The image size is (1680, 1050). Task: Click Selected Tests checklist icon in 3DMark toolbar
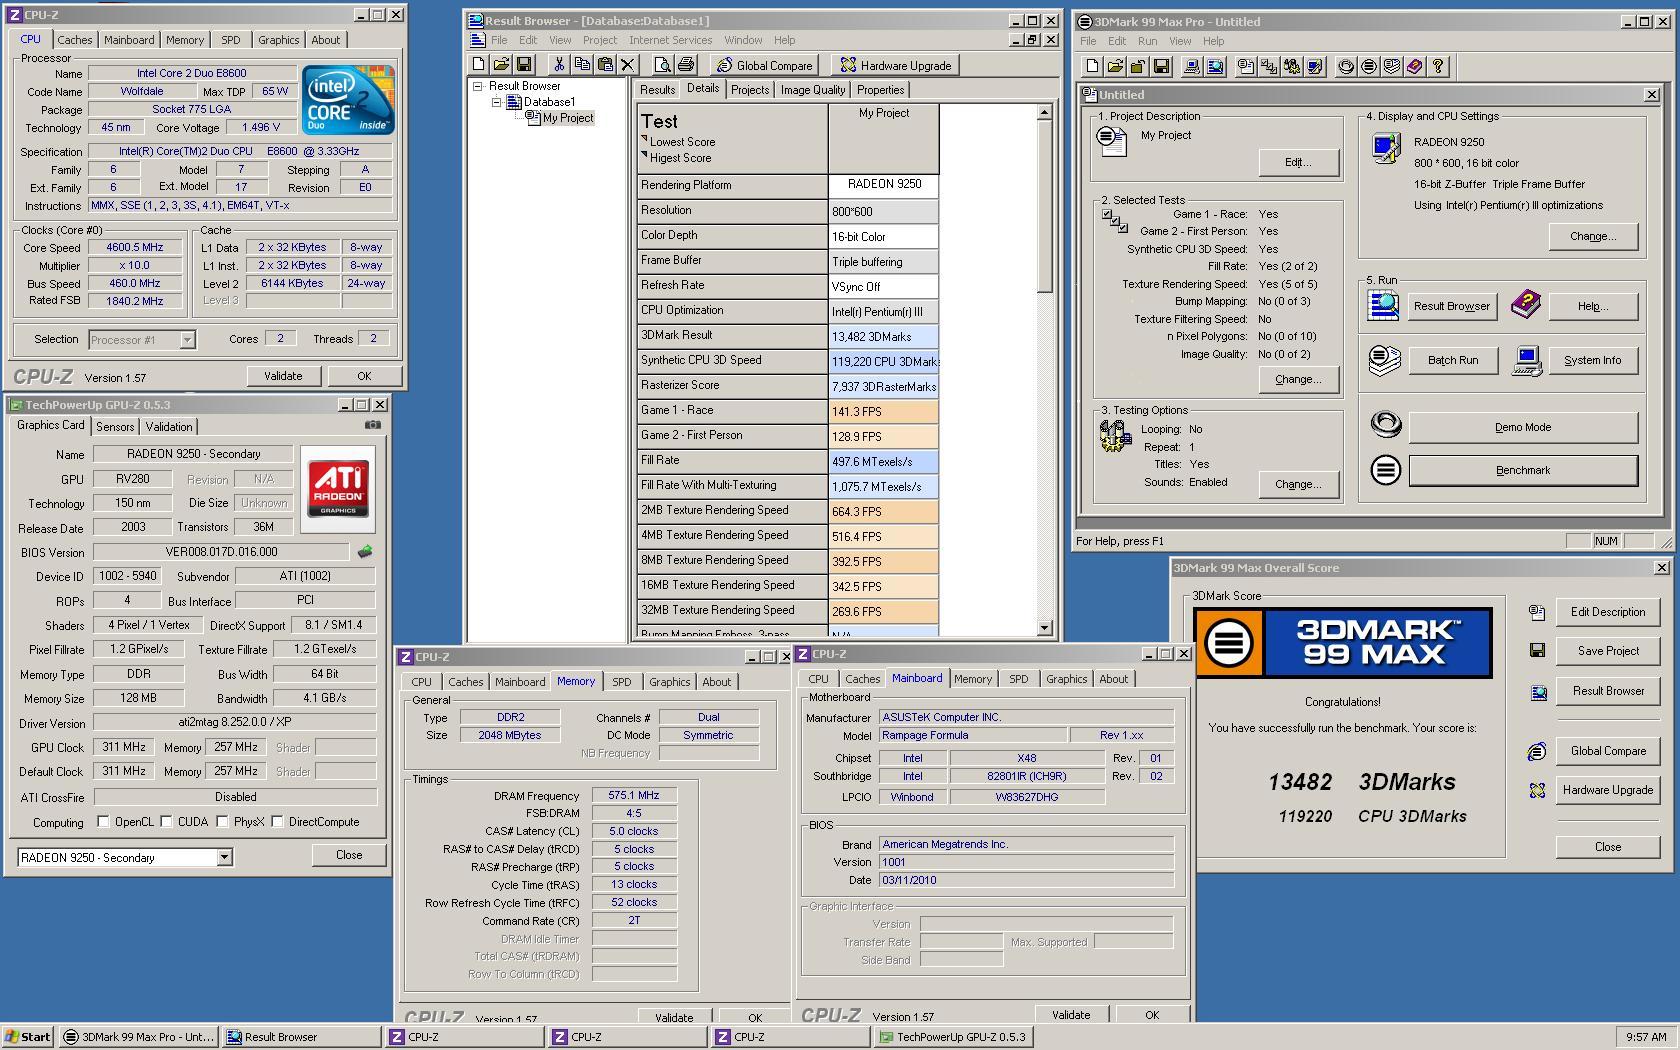(1269, 66)
